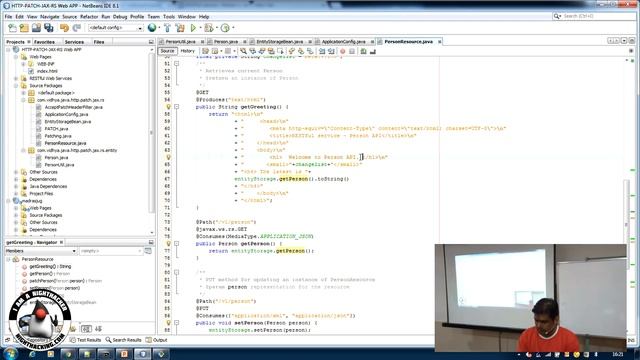Viewport: 640px width, 360px height.
Task: Collapse the Source Packages node
Action: click(16, 86)
